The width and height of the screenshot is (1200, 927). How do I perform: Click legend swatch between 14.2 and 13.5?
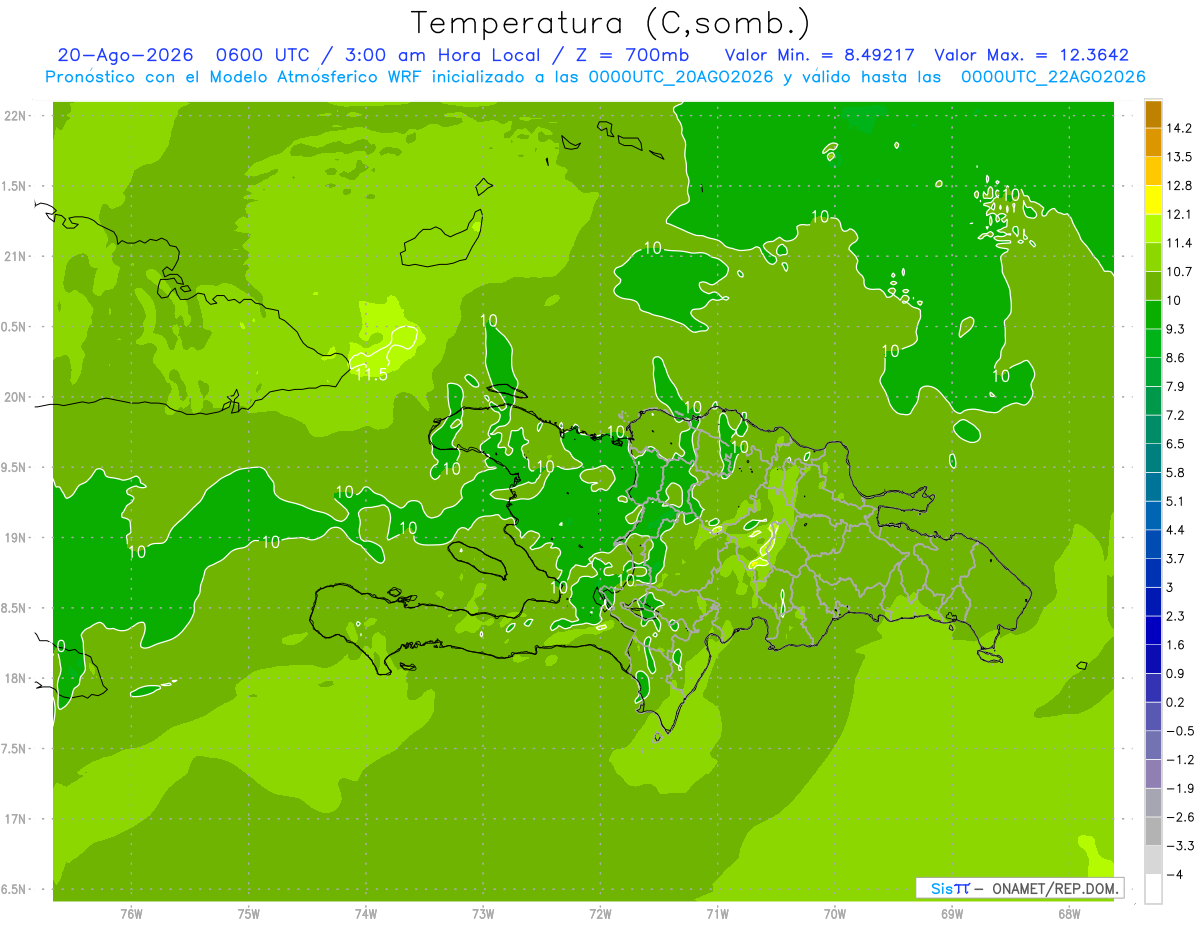1153,142
